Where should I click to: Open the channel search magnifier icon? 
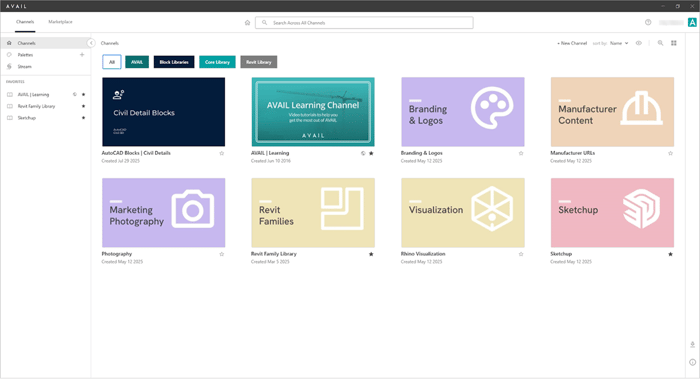660,43
